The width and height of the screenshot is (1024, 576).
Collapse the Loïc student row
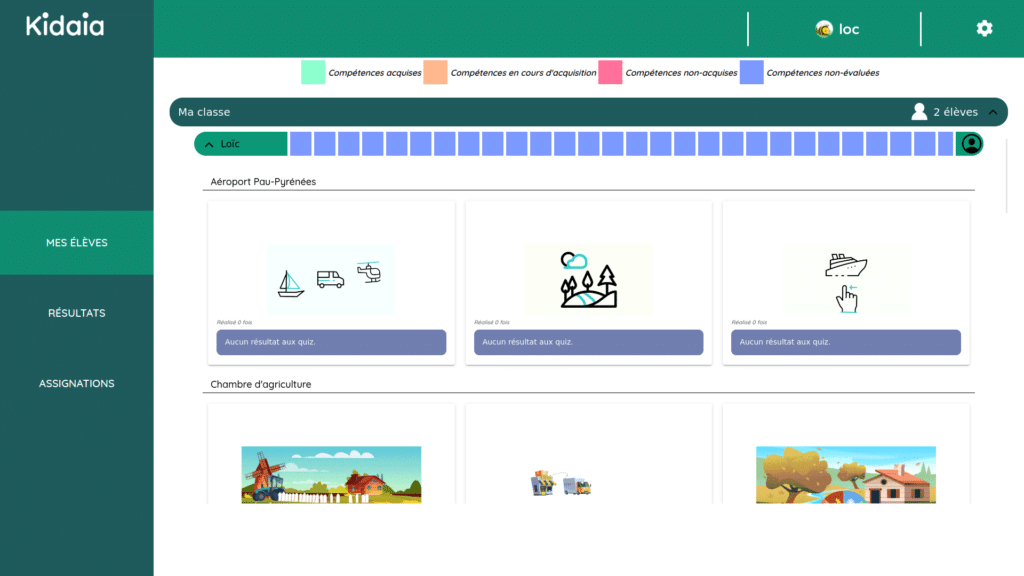209,144
